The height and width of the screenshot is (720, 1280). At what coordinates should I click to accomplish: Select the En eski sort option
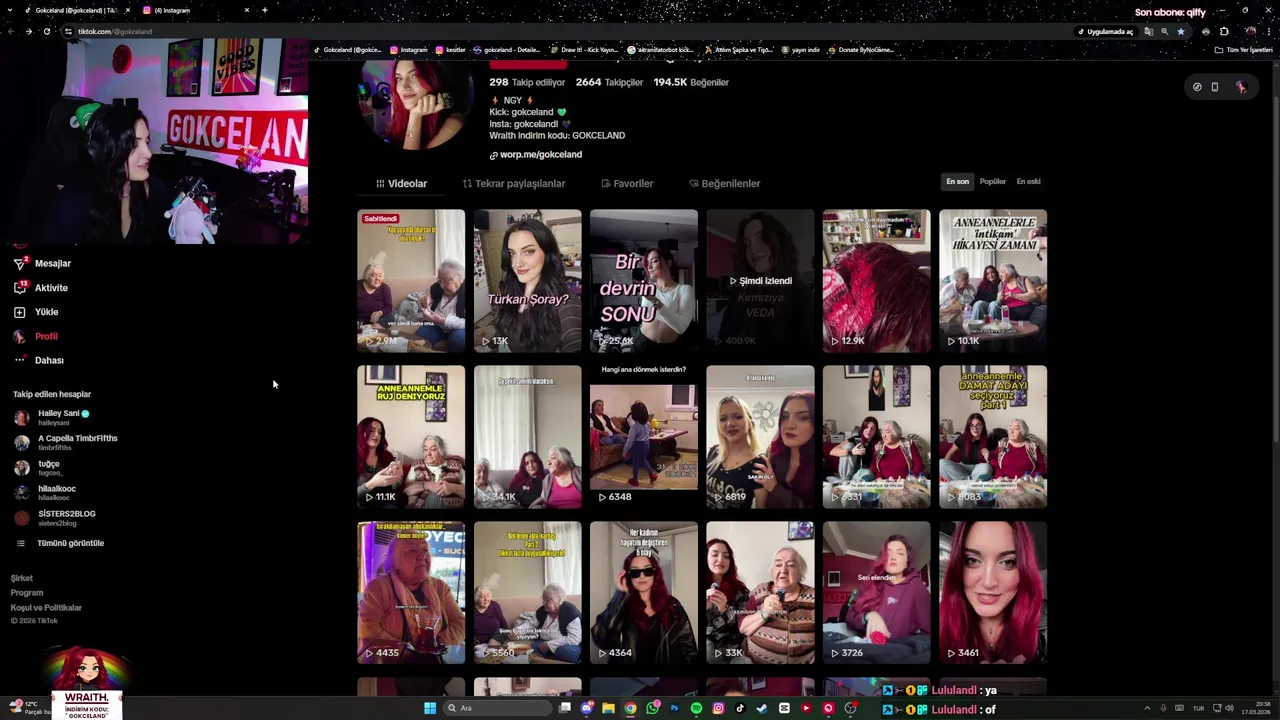pyautogui.click(x=1028, y=181)
